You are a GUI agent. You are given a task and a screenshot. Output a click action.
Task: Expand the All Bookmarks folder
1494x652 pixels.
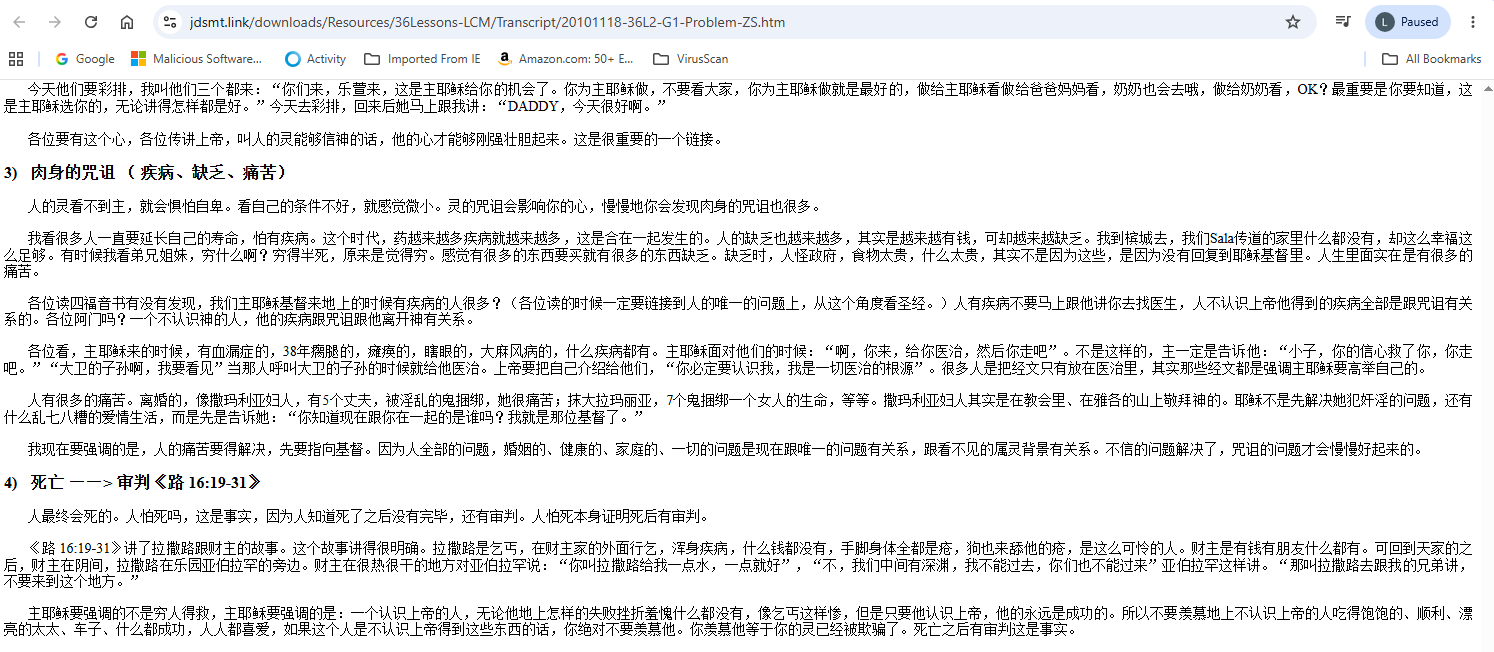1432,59
